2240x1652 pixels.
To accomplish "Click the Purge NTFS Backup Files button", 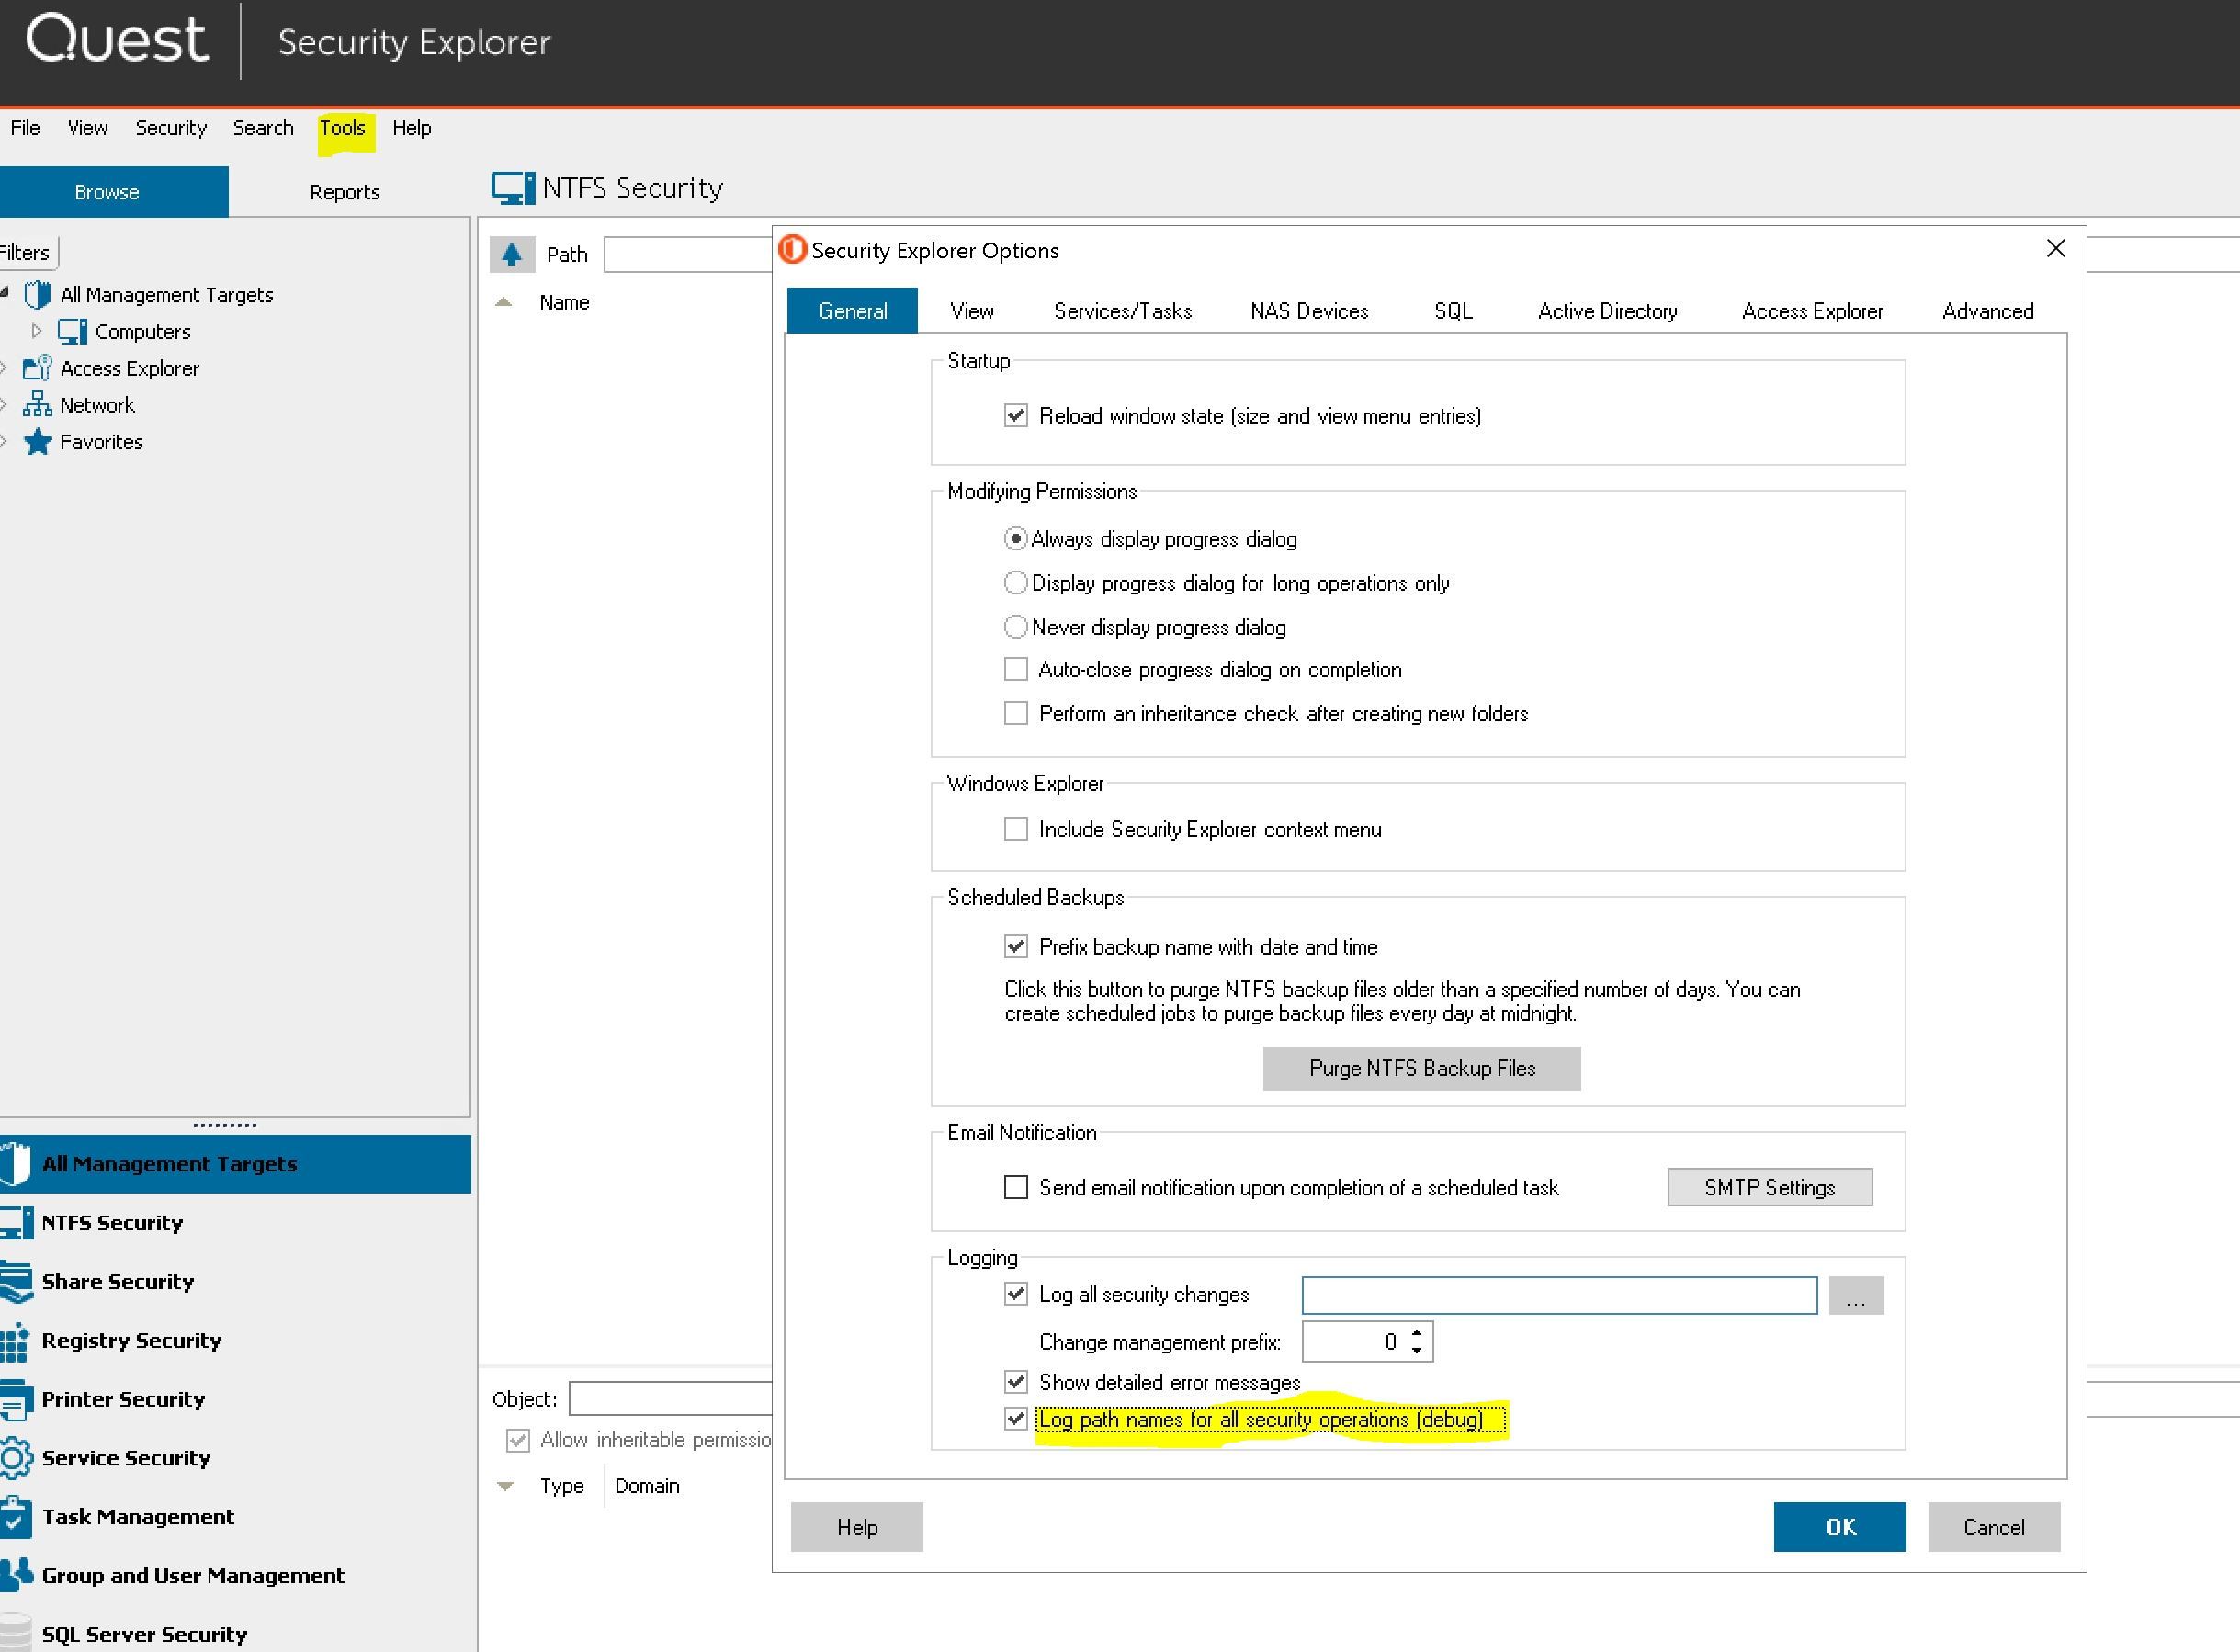I will (1422, 1068).
